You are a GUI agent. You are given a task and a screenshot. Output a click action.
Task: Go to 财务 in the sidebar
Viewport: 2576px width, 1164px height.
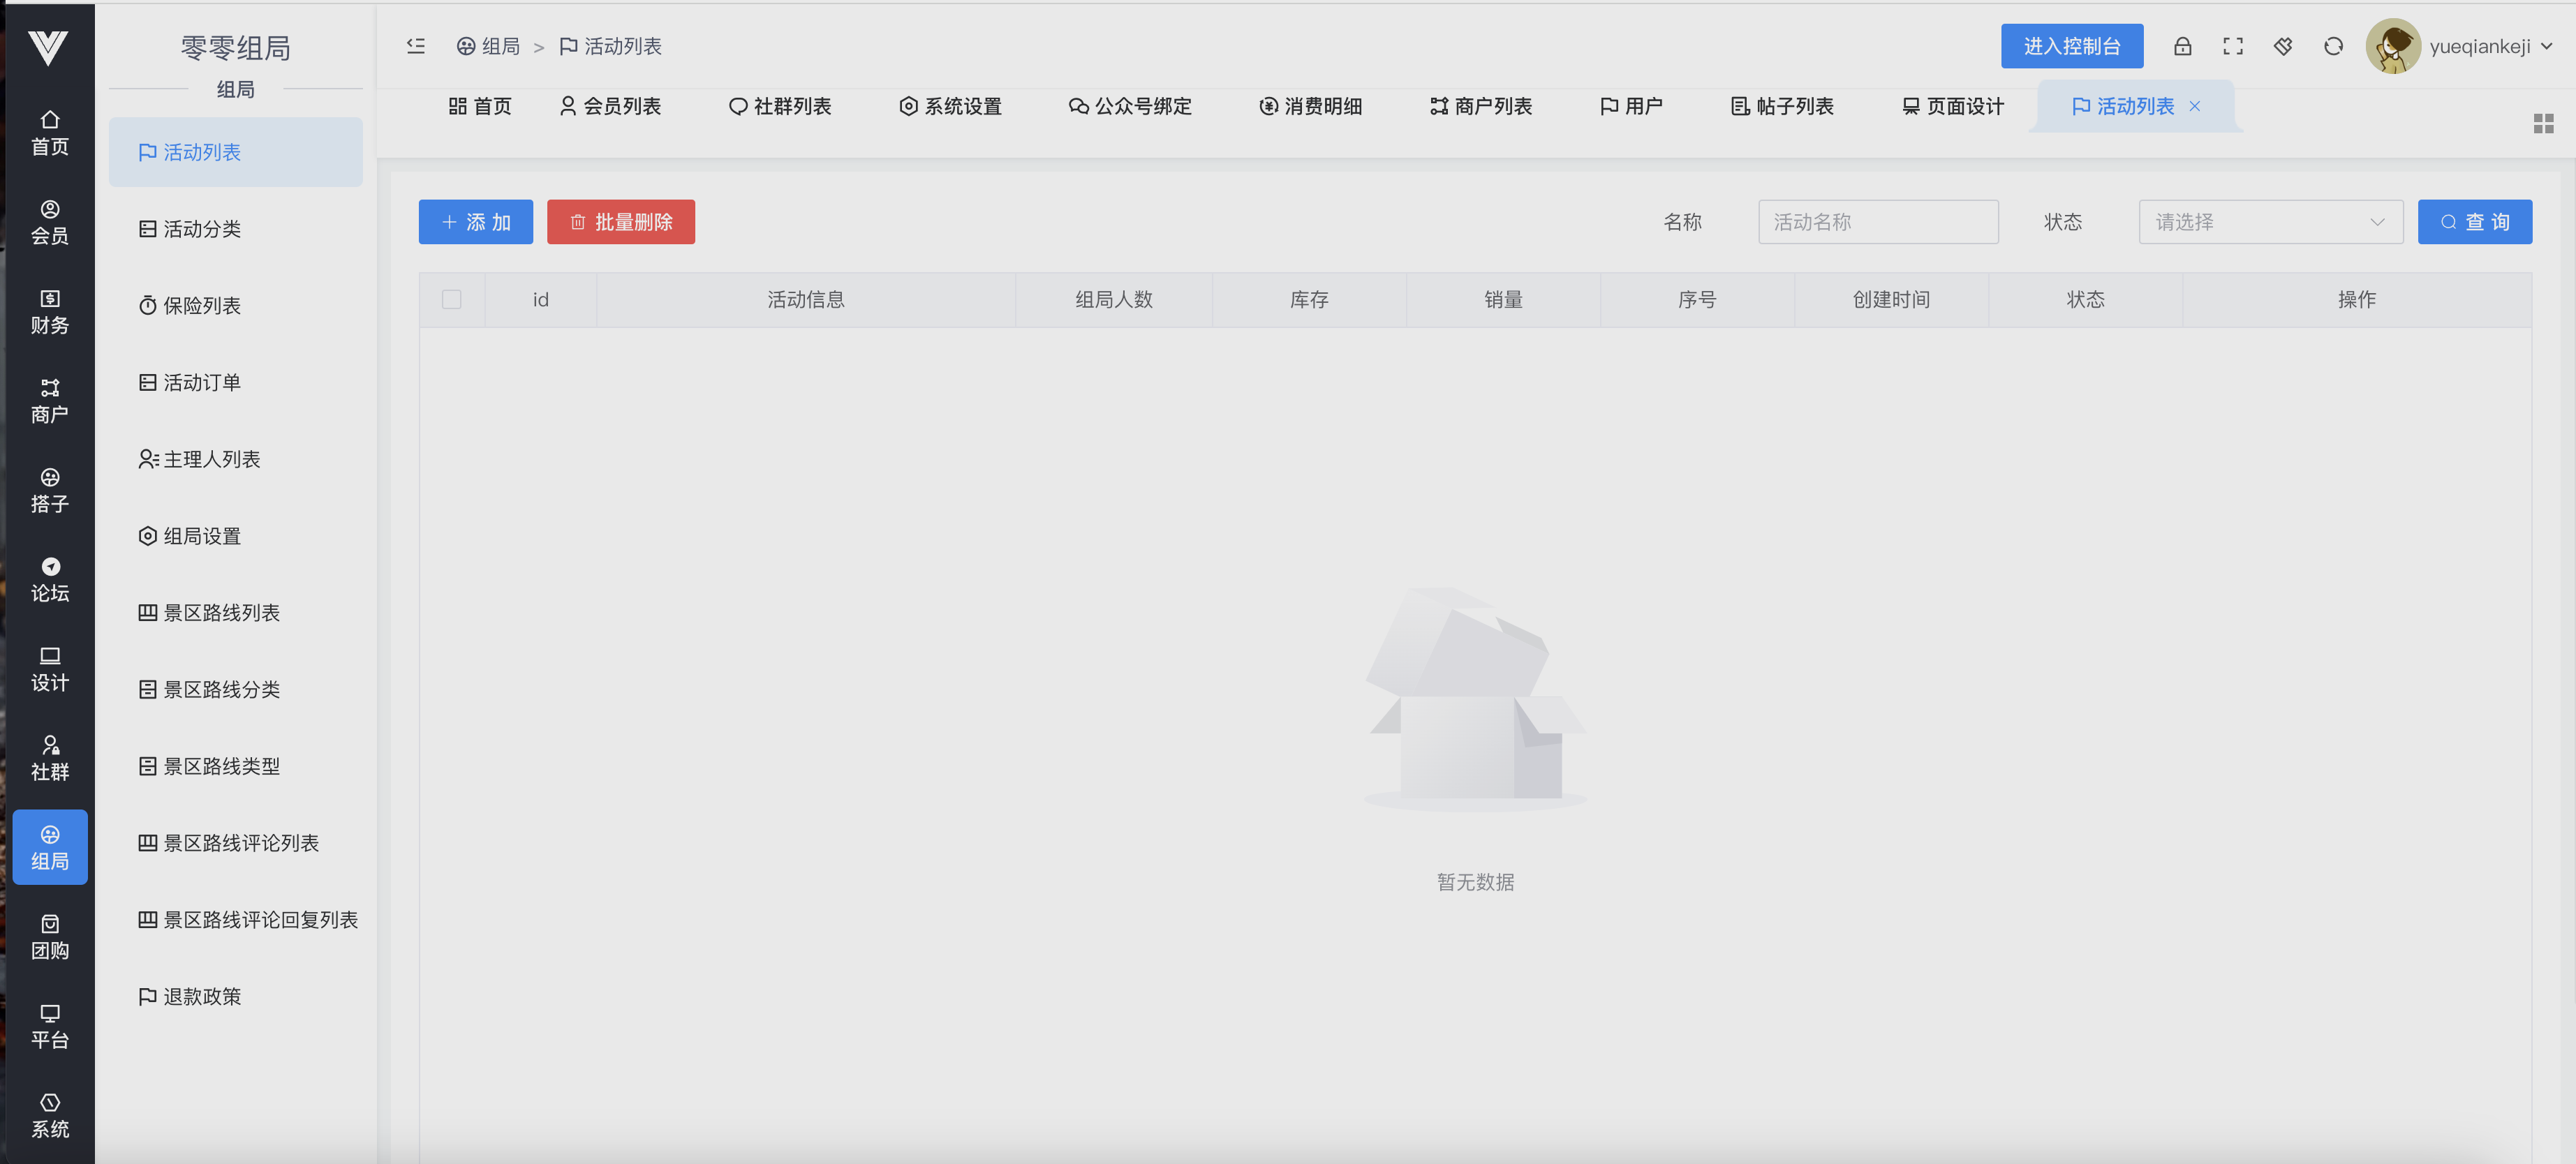(x=50, y=311)
